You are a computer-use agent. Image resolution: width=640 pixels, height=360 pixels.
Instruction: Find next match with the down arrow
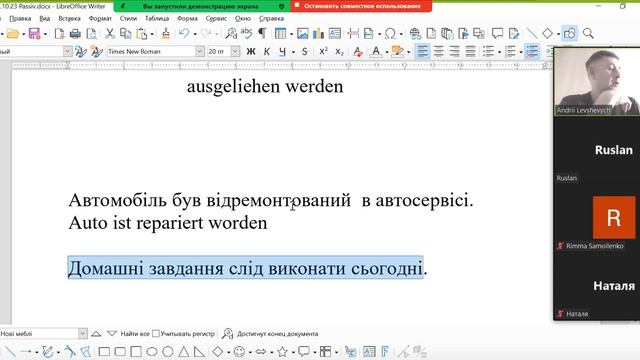click(112, 334)
